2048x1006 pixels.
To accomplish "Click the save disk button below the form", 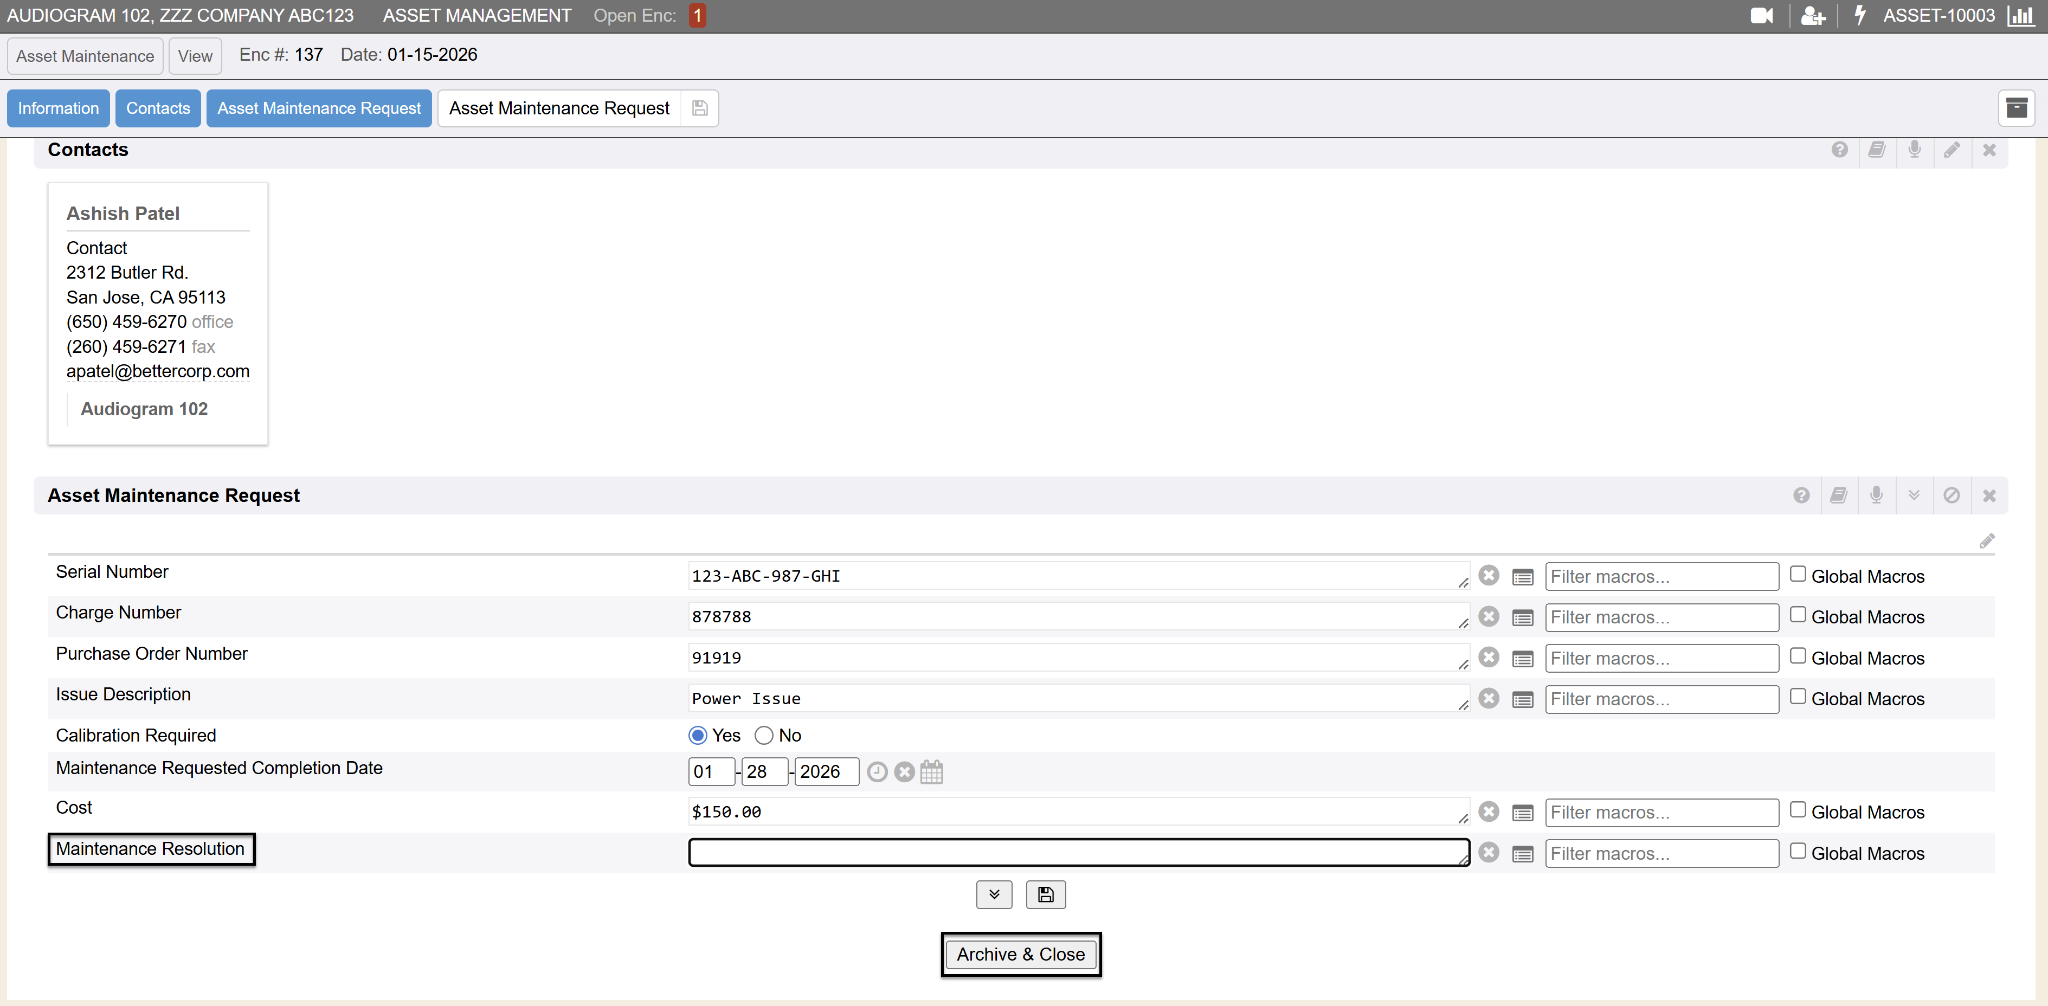I will [1045, 895].
